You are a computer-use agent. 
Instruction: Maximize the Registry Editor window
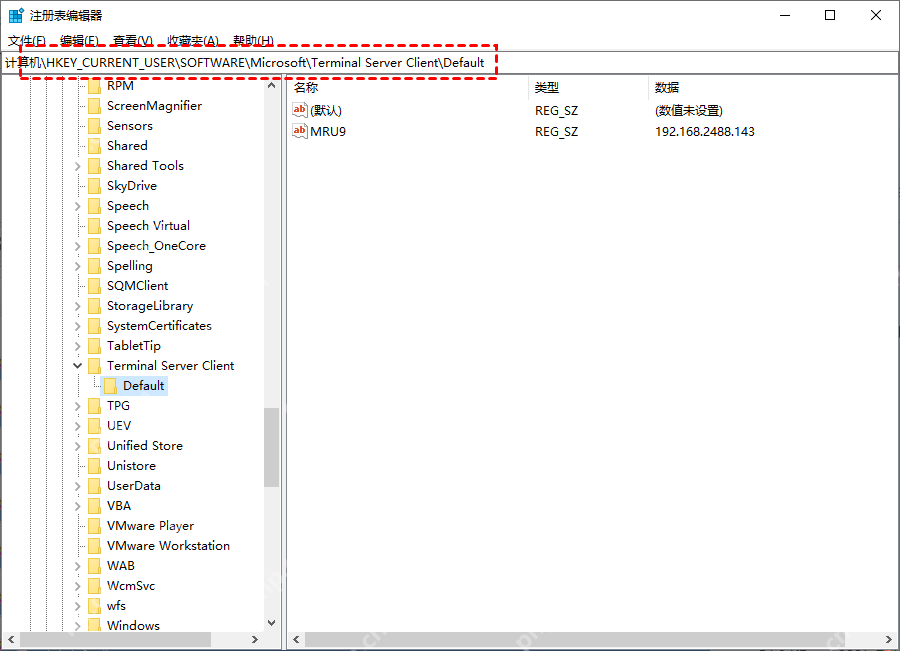(830, 15)
